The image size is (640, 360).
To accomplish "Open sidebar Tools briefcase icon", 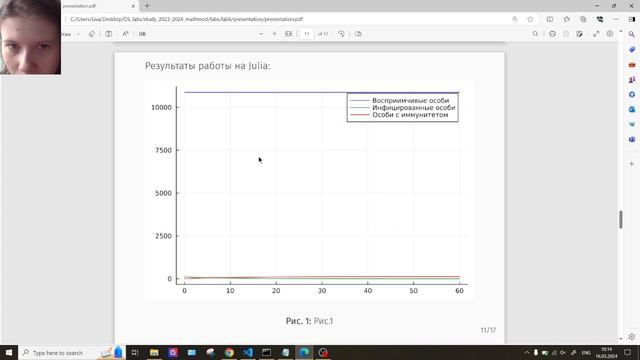I will (632, 64).
